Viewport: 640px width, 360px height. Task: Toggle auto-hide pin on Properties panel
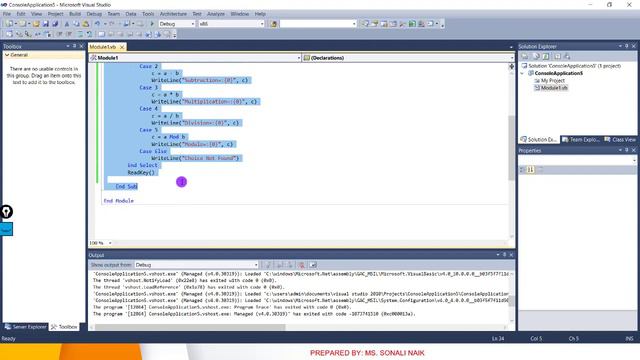[627, 150]
